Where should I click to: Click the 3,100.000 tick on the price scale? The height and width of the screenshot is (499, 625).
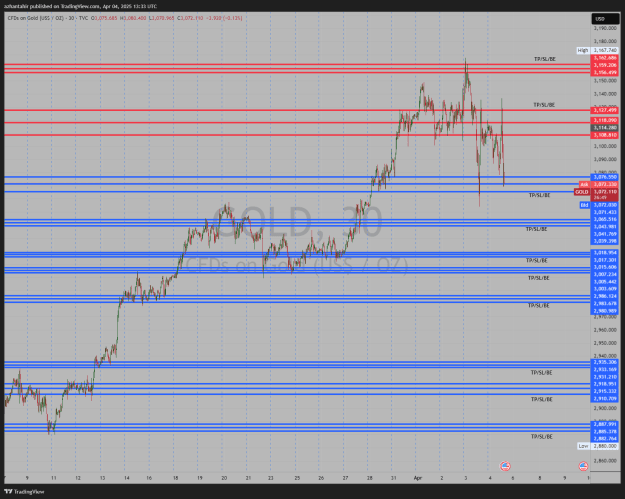click(x=605, y=146)
